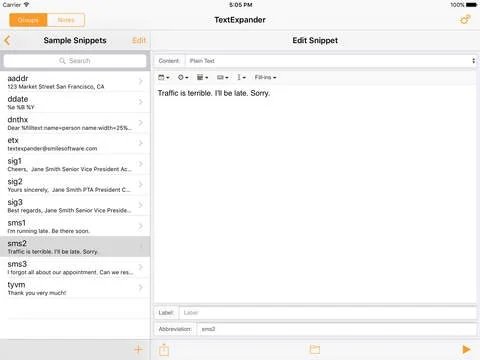480x360 pixels.
Task: Select the sig1 snippet
Action: pyautogui.click(x=75, y=165)
